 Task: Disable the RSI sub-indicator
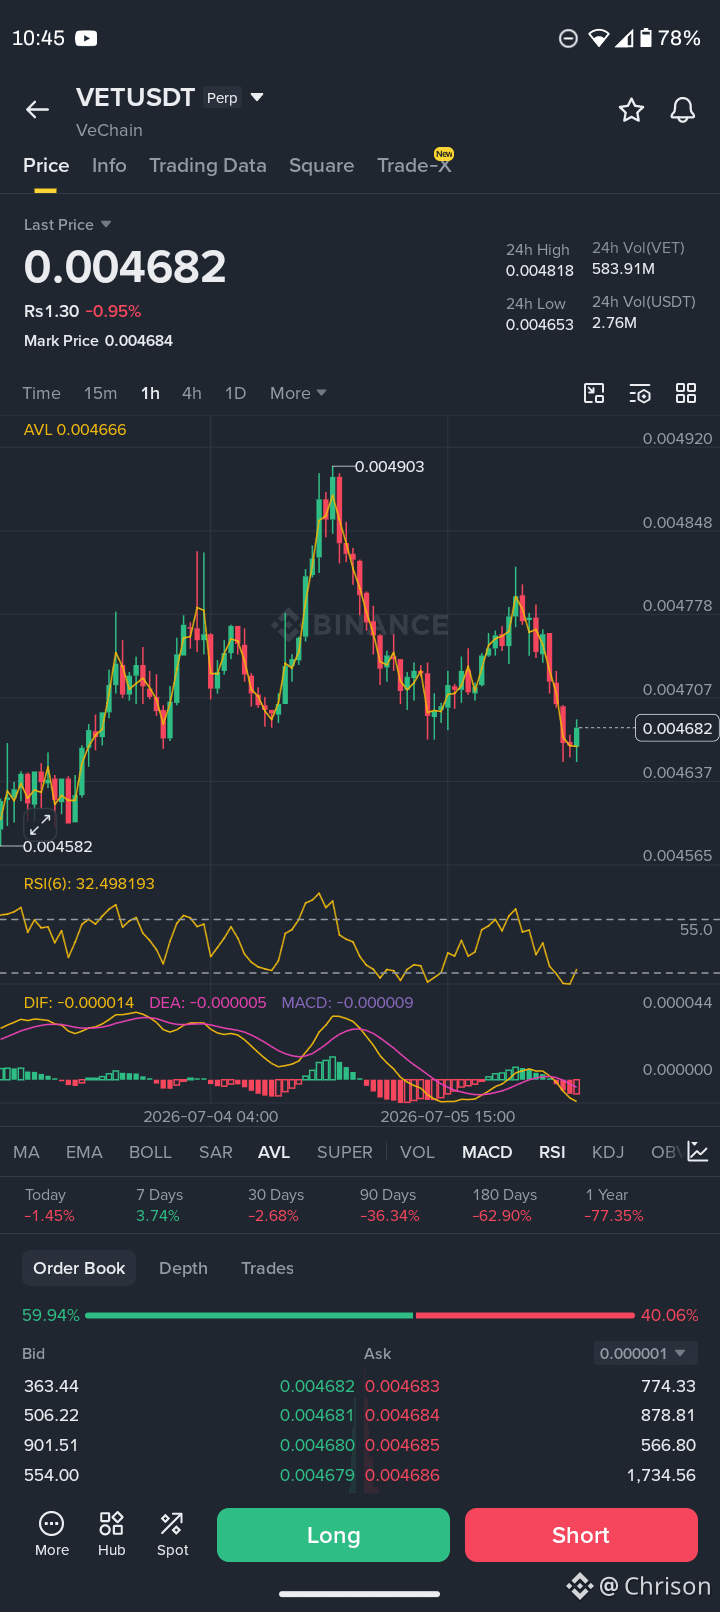click(x=552, y=1152)
